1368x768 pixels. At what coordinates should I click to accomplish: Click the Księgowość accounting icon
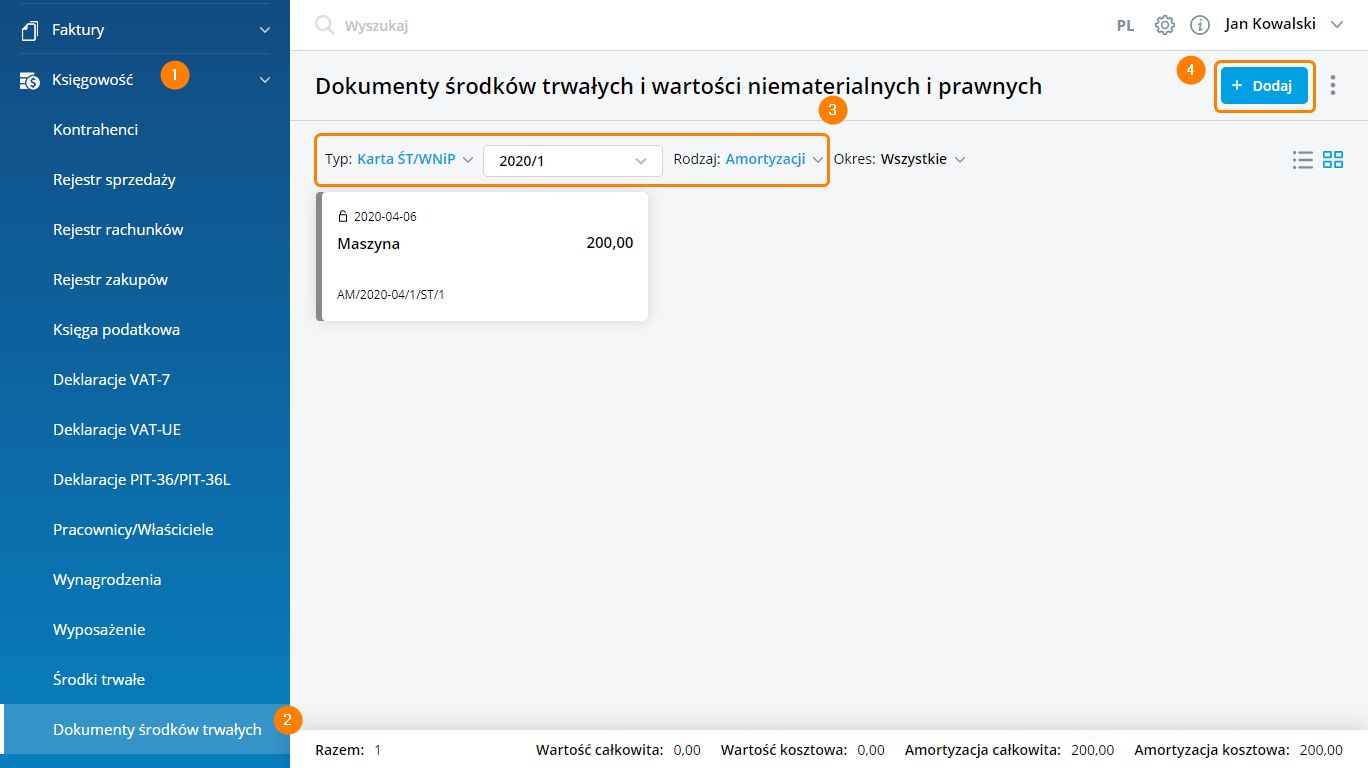pyautogui.click(x=29, y=80)
